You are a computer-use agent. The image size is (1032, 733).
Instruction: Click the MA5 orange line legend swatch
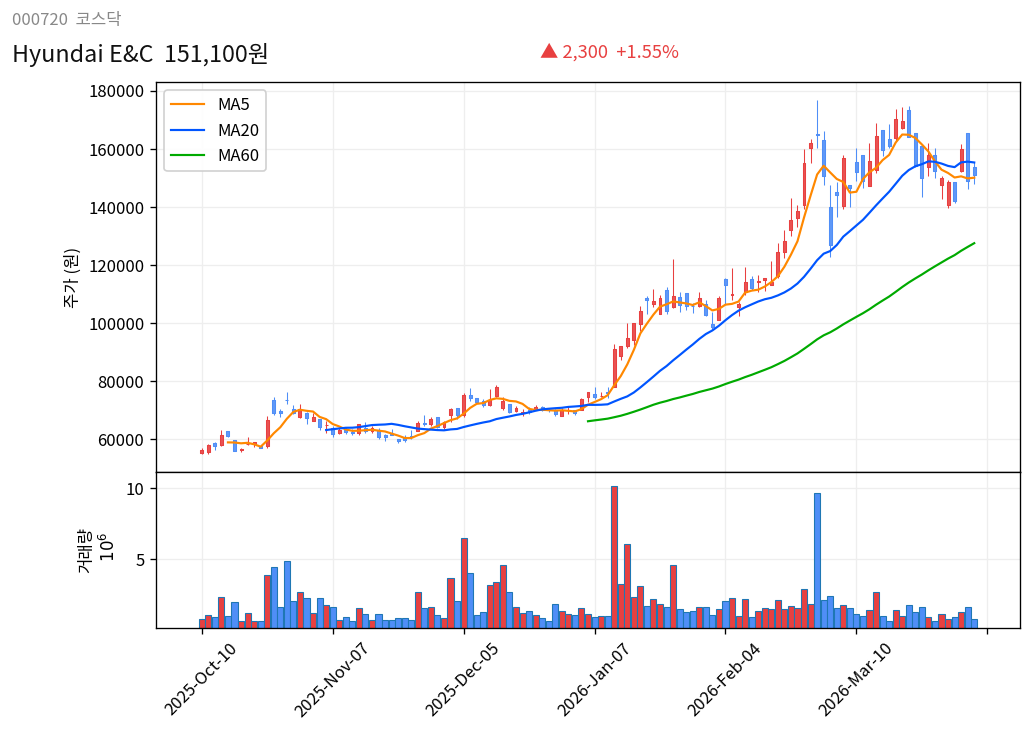(187, 105)
